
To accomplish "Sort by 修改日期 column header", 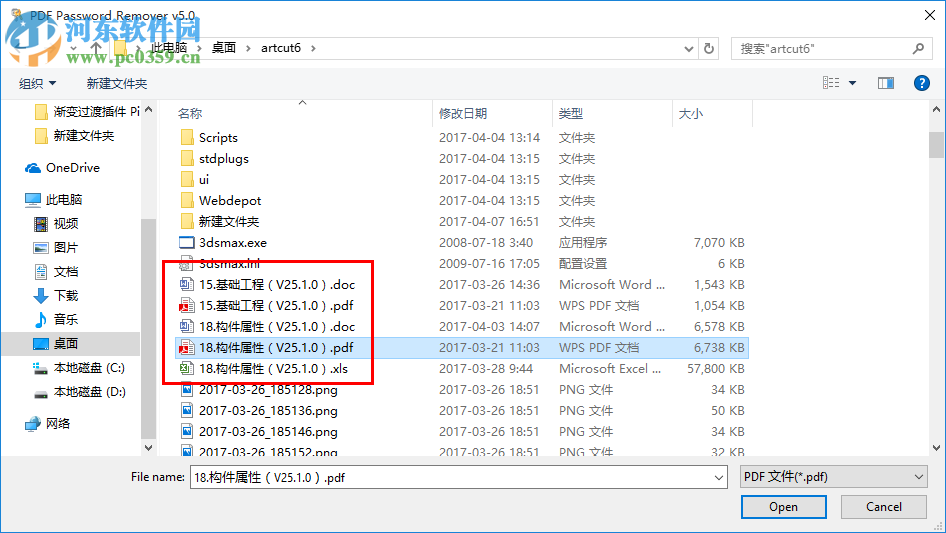I will [x=463, y=113].
